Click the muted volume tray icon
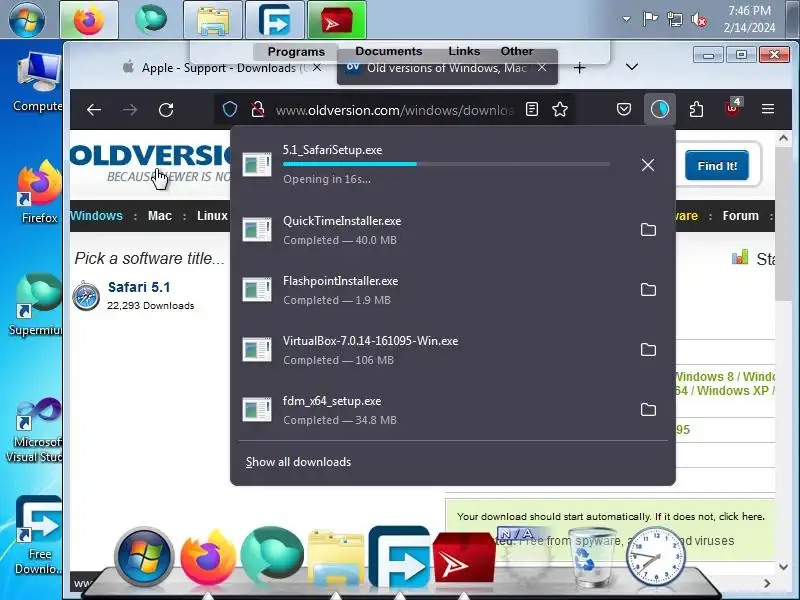Screen dimensions: 800x600 pos(698,20)
